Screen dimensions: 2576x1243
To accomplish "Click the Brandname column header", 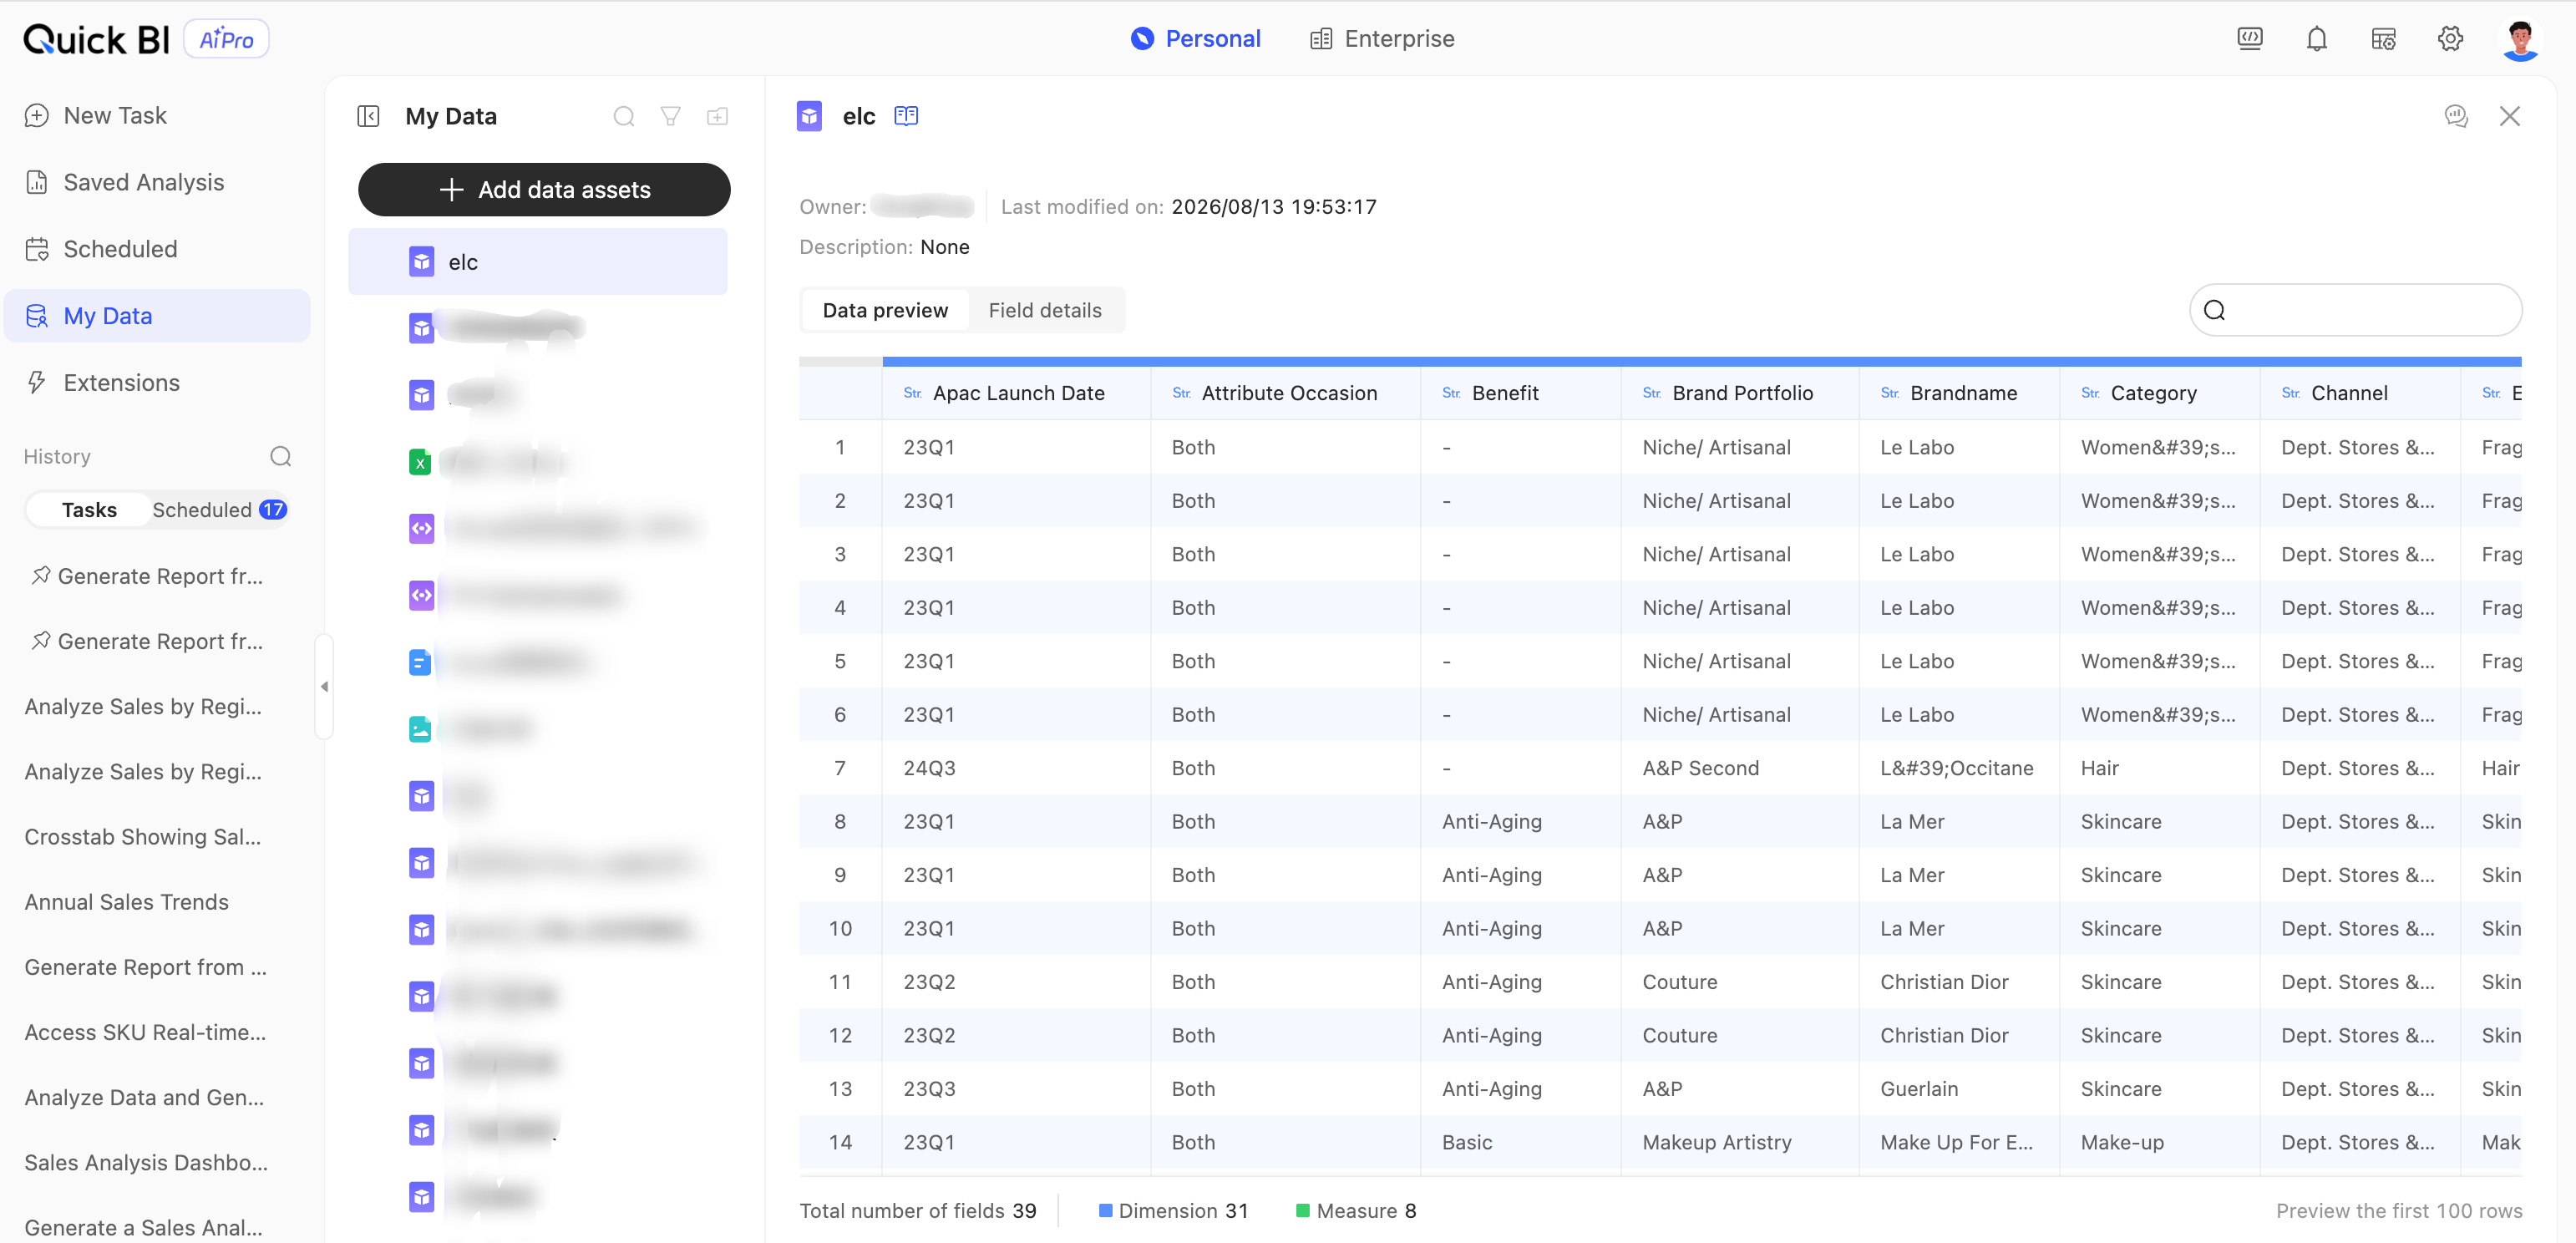I will 1959,394.
